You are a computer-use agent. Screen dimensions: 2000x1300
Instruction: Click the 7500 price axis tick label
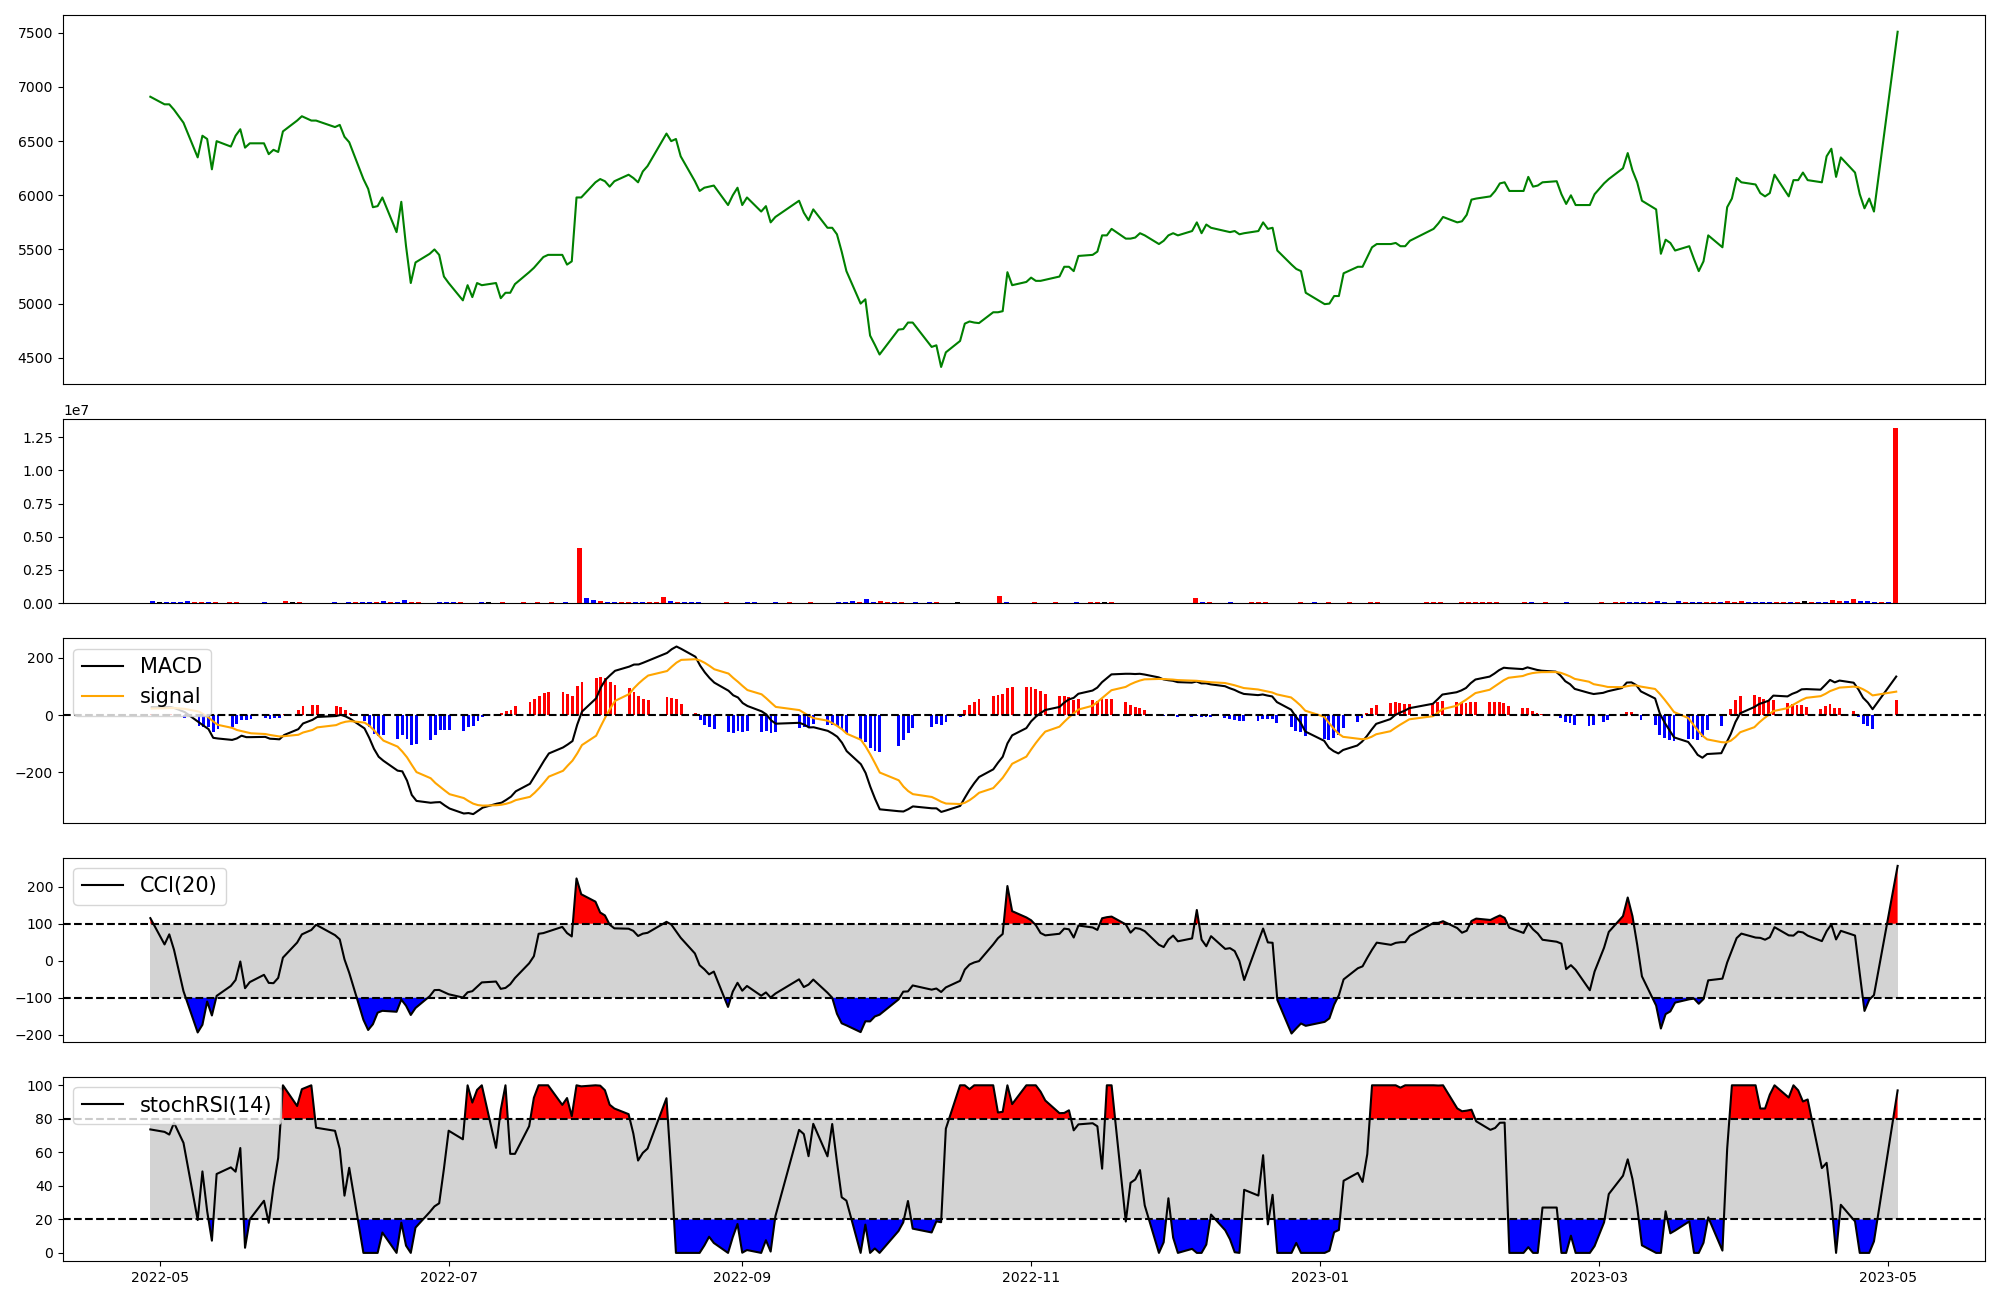click(35, 33)
